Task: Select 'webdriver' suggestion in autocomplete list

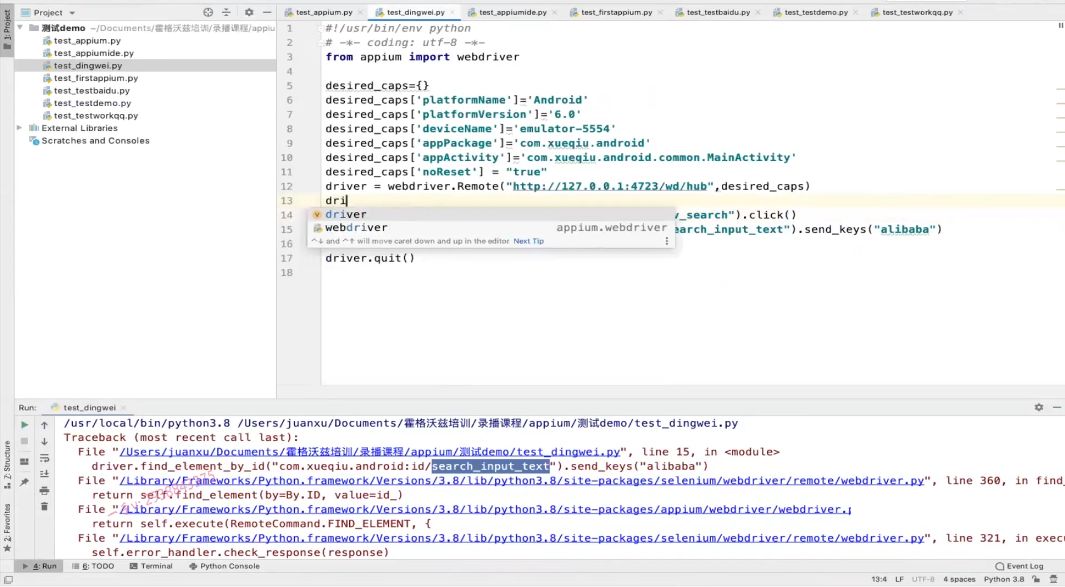Action: pyautogui.click(x=356, y=228)
